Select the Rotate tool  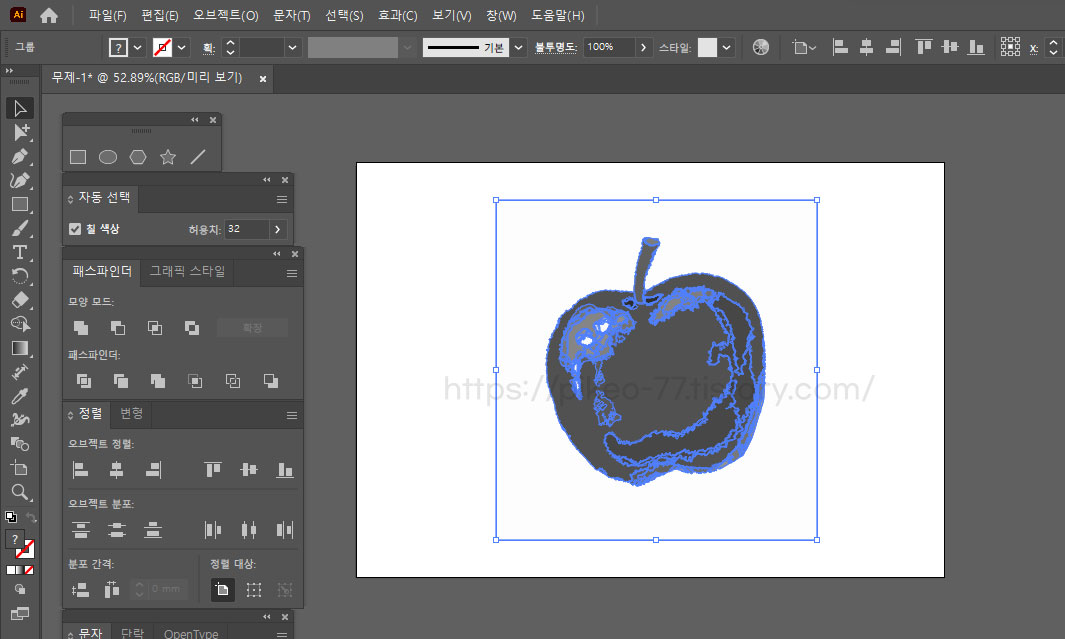20,276
